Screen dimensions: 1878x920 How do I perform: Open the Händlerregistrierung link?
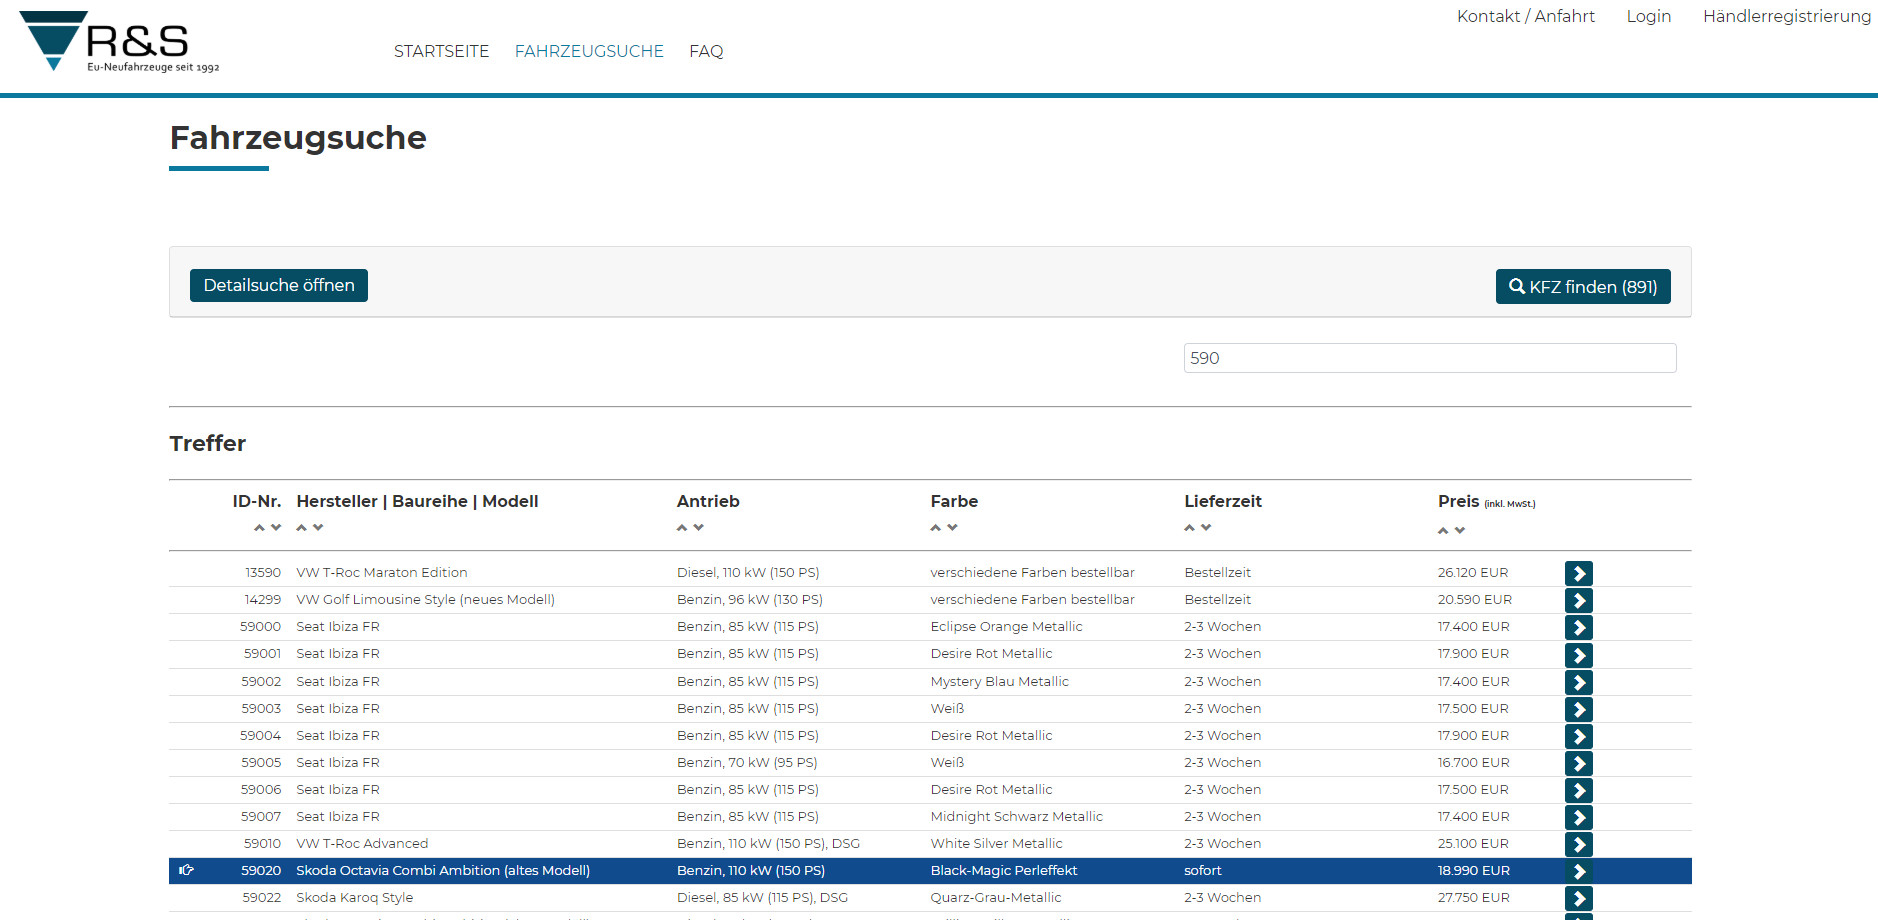[x=1786, y=16]
